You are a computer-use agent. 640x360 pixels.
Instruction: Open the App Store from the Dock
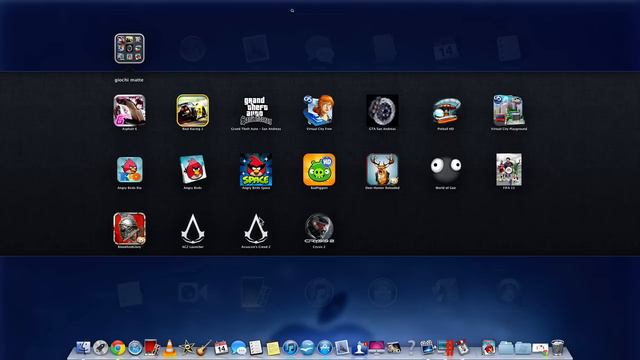click(325, 348)
